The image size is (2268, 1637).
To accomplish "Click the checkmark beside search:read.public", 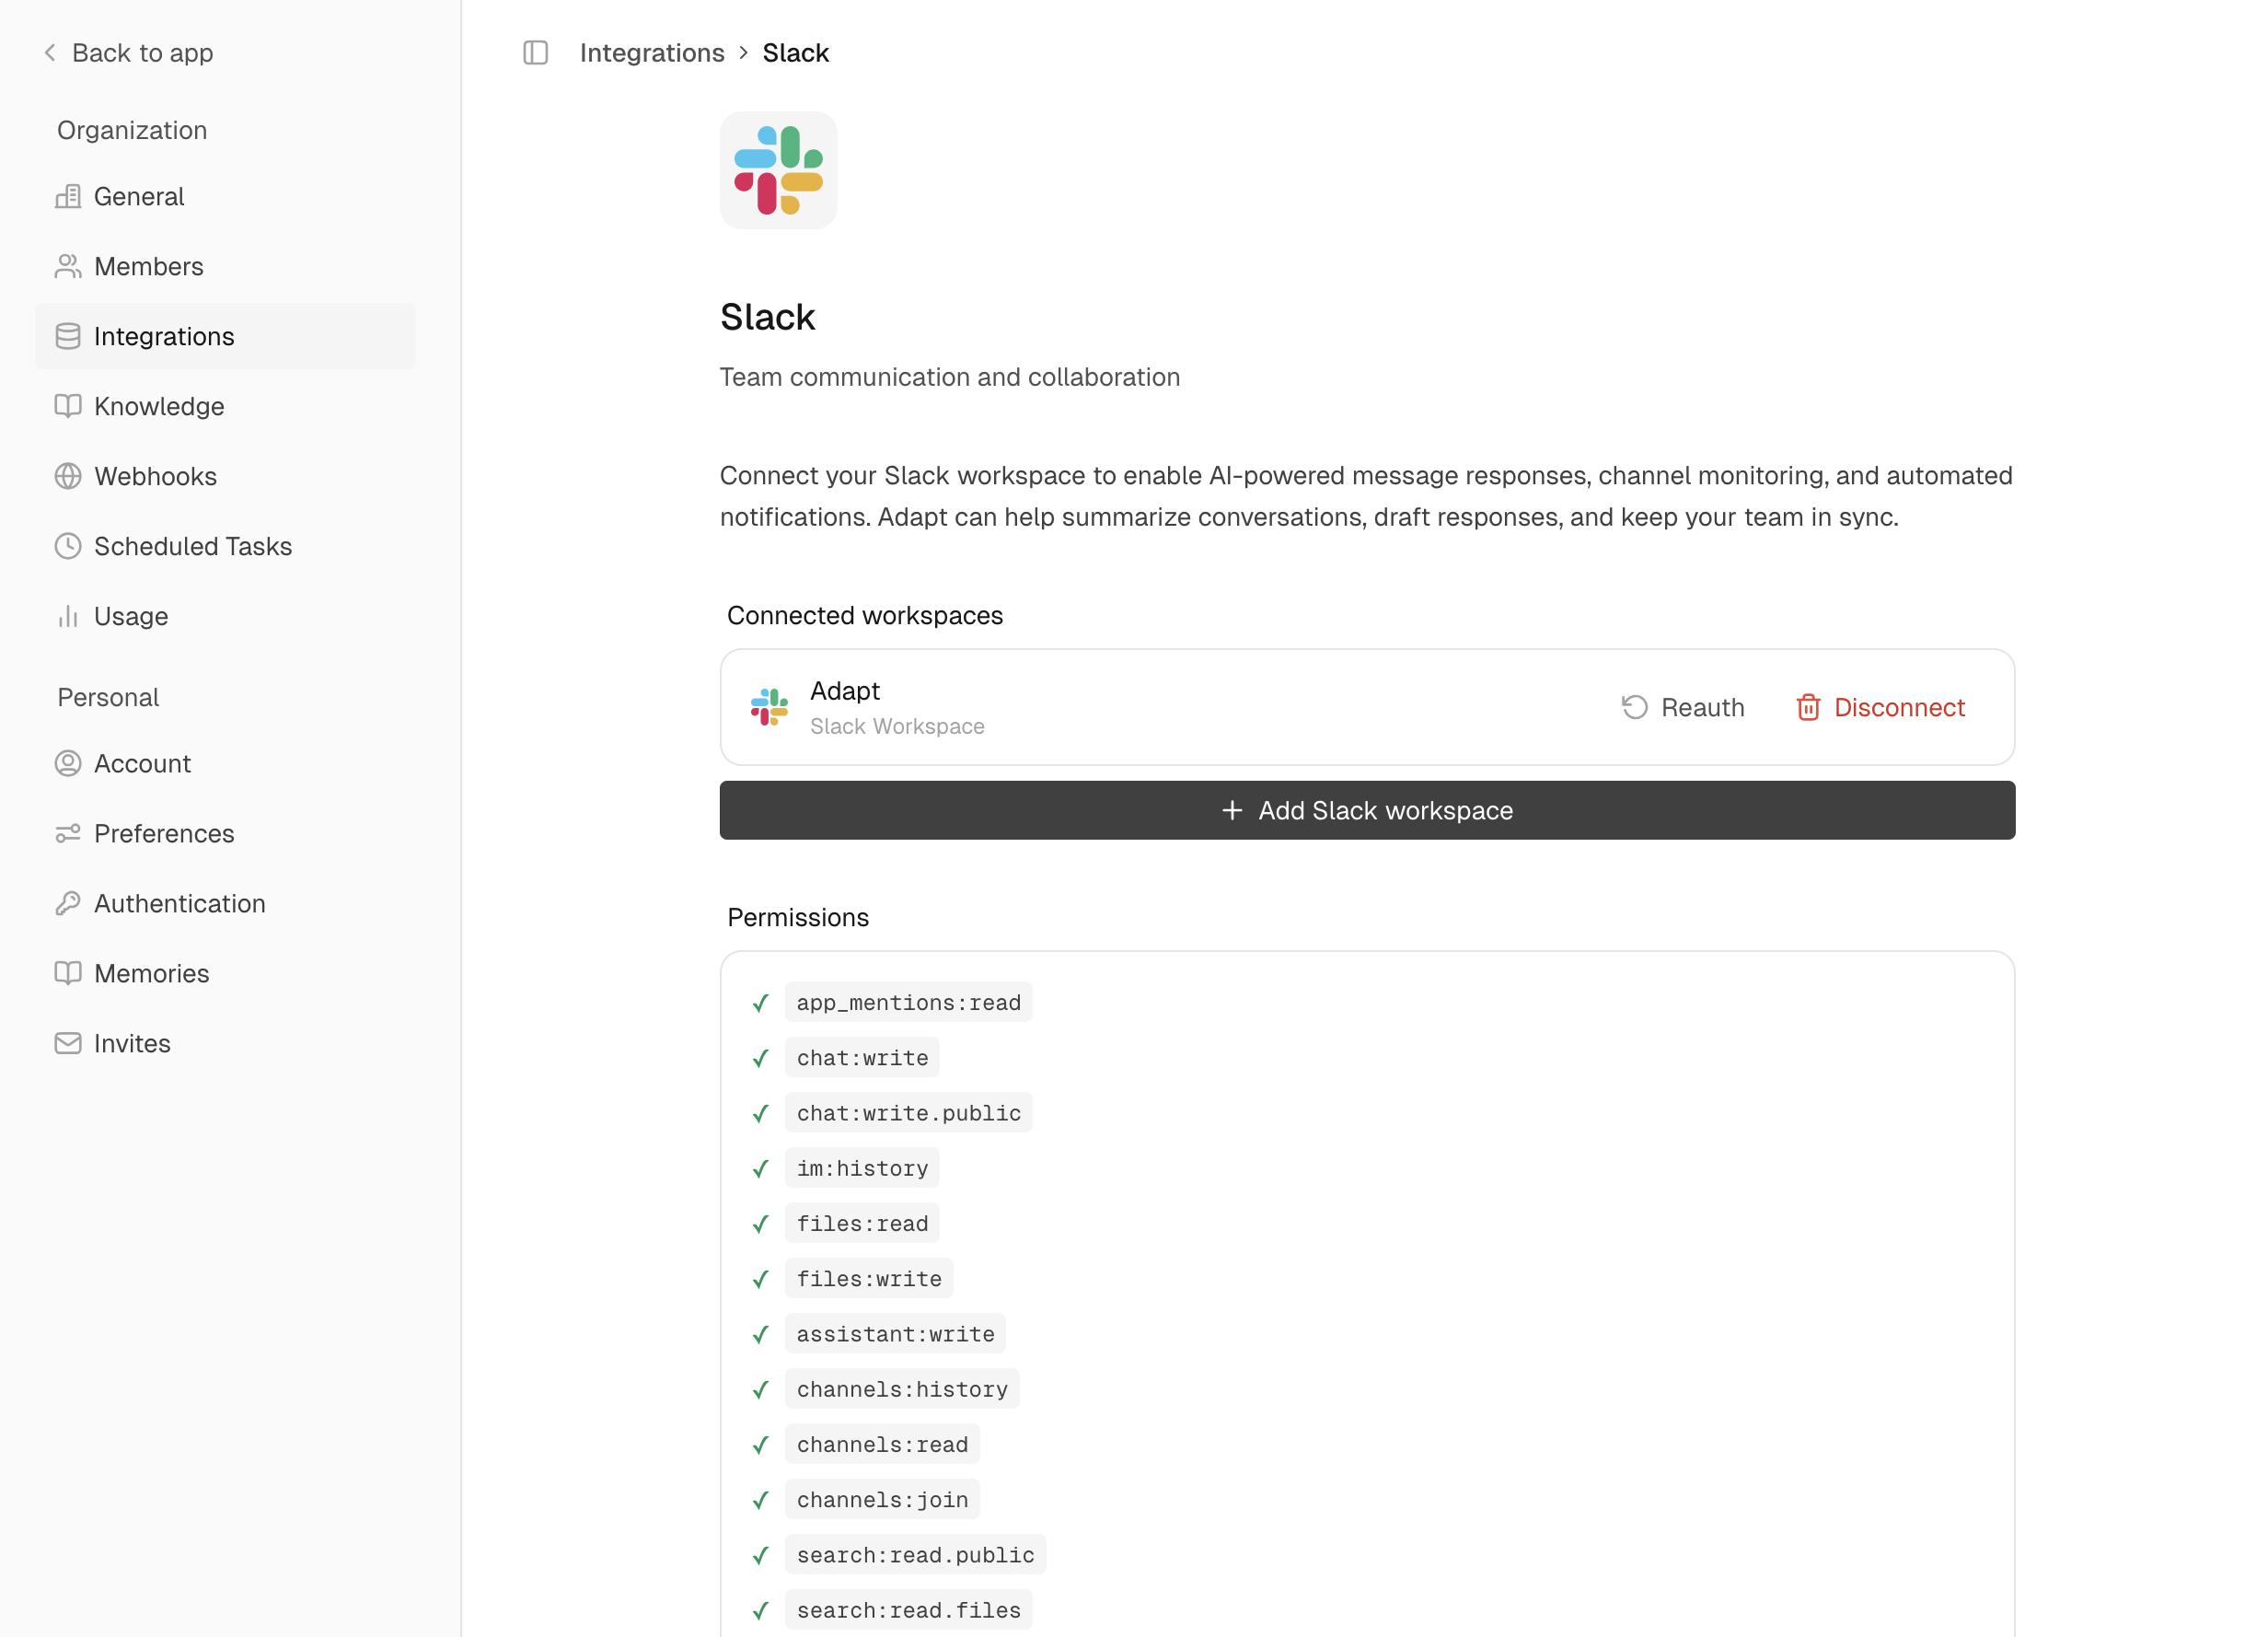I will [x=760, y=1555].
